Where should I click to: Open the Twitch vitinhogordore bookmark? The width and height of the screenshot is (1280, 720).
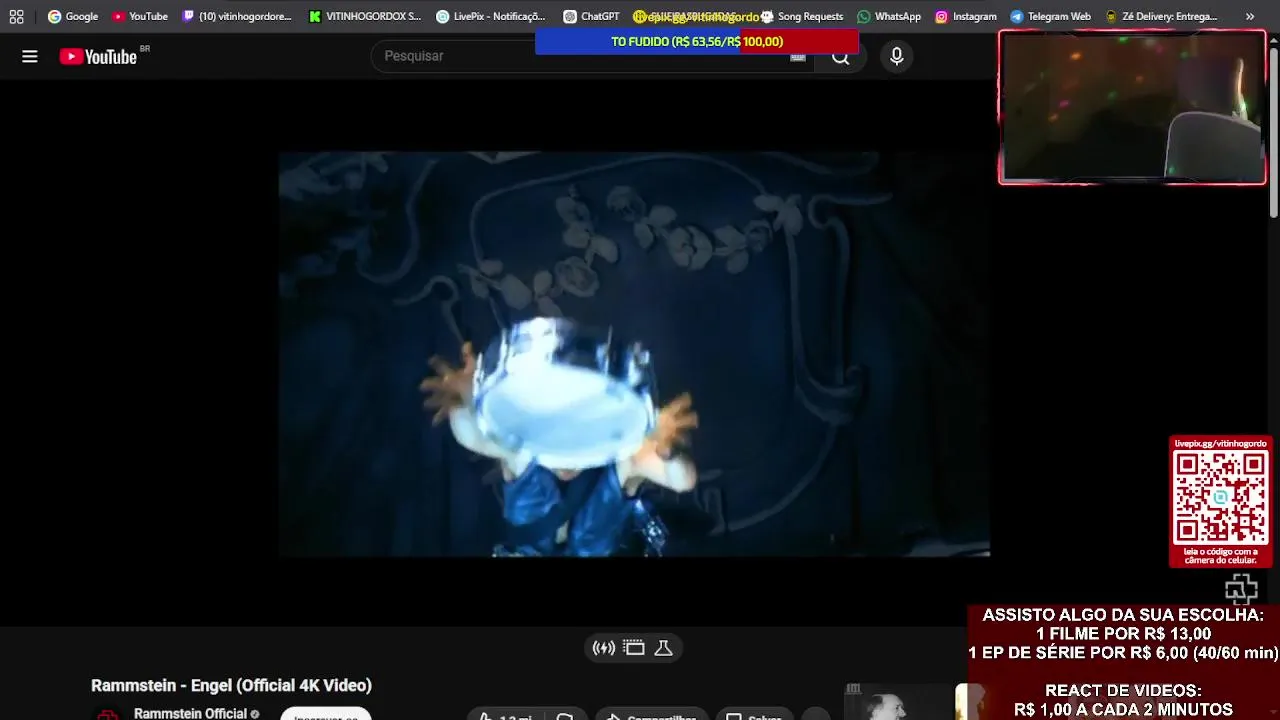pyautogui.click(x=237, y=16)
